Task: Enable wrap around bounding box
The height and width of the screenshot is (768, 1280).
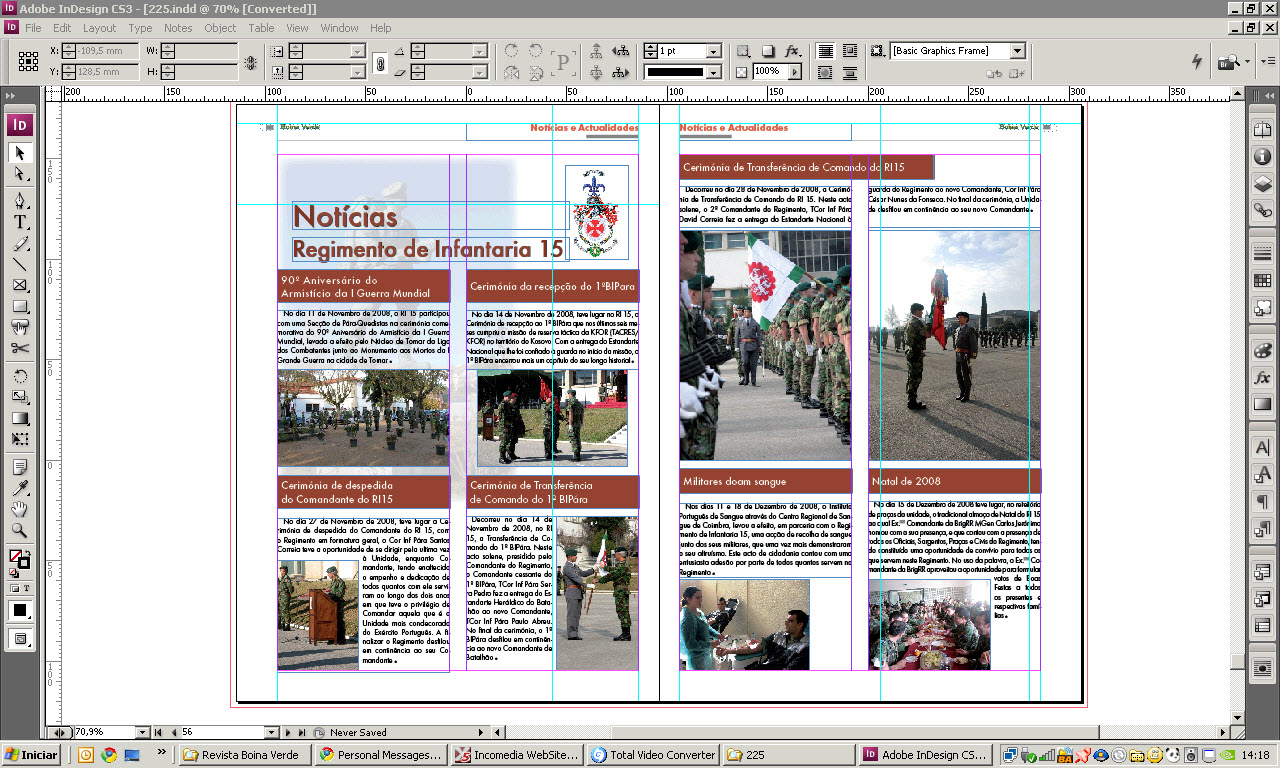Action: pos(849,51)
